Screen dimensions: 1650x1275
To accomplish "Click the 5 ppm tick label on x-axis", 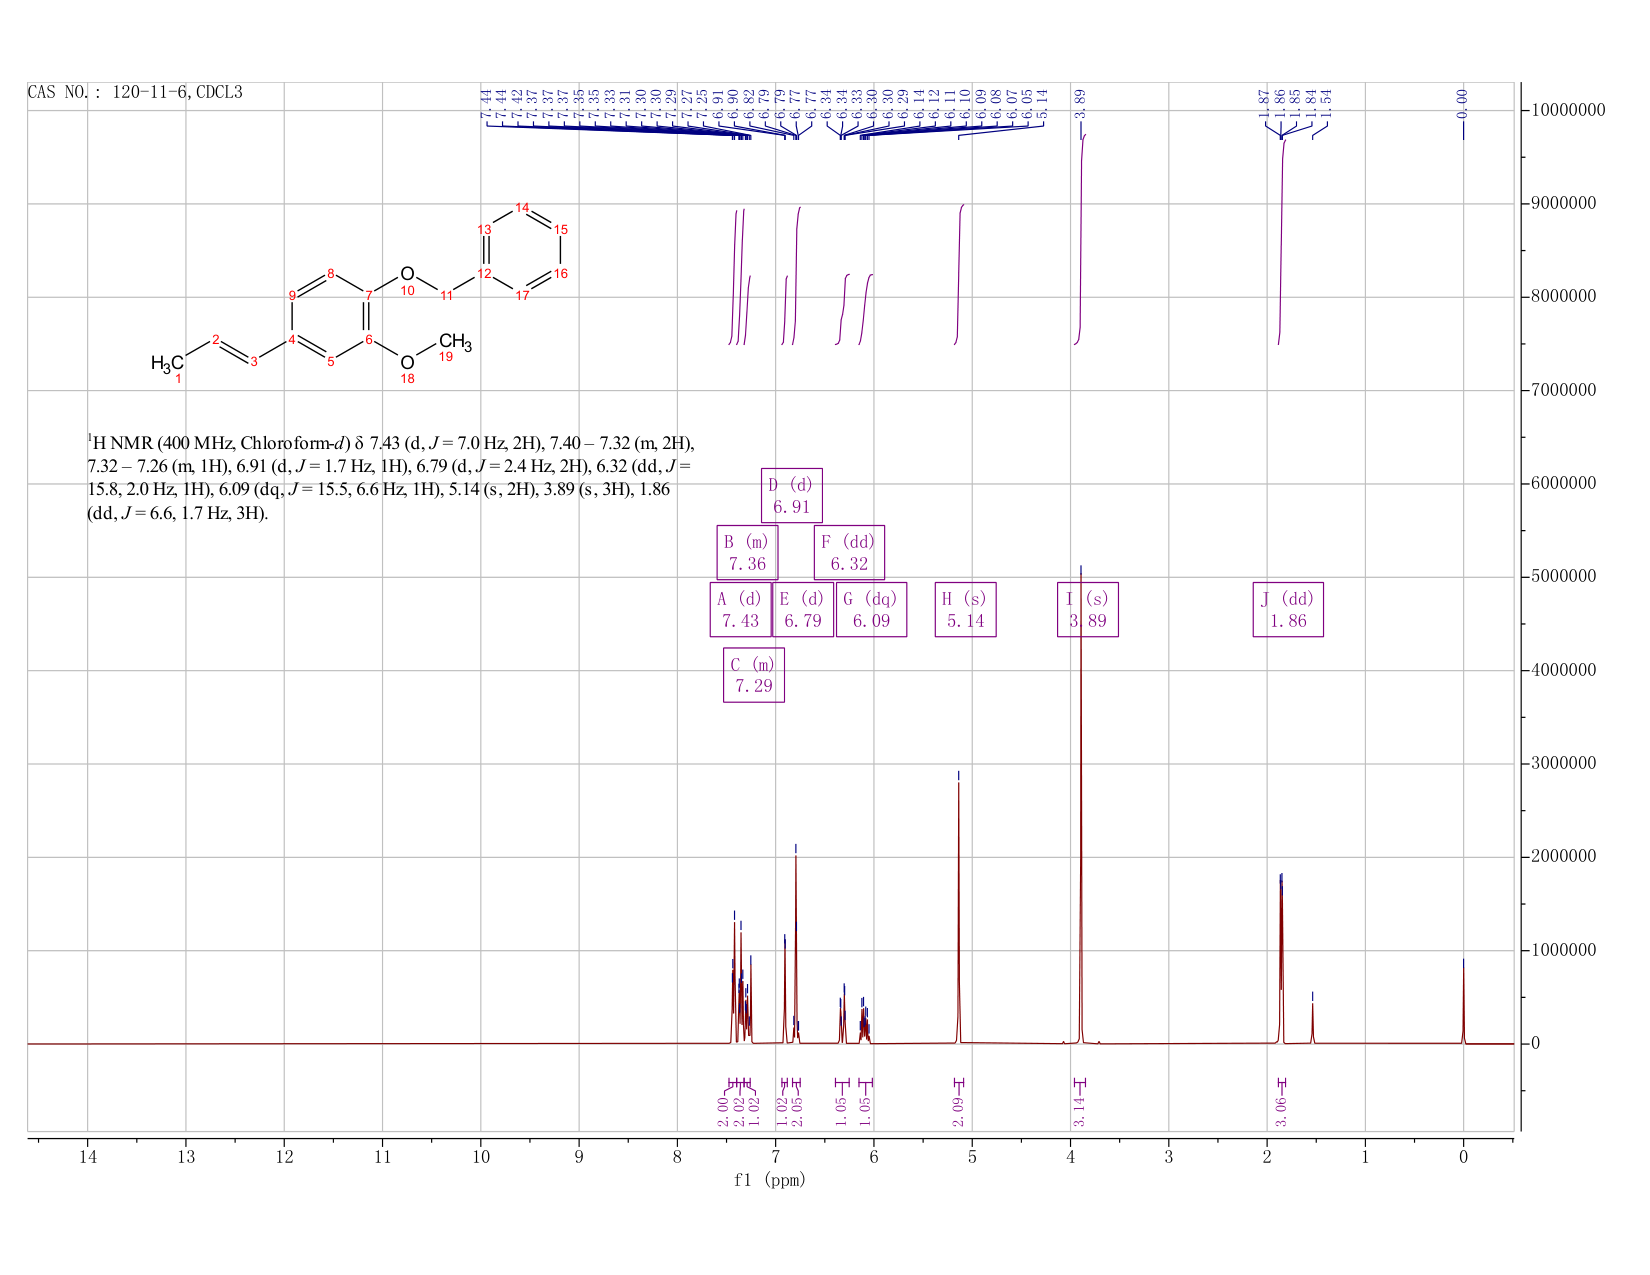I will 972,1157.
